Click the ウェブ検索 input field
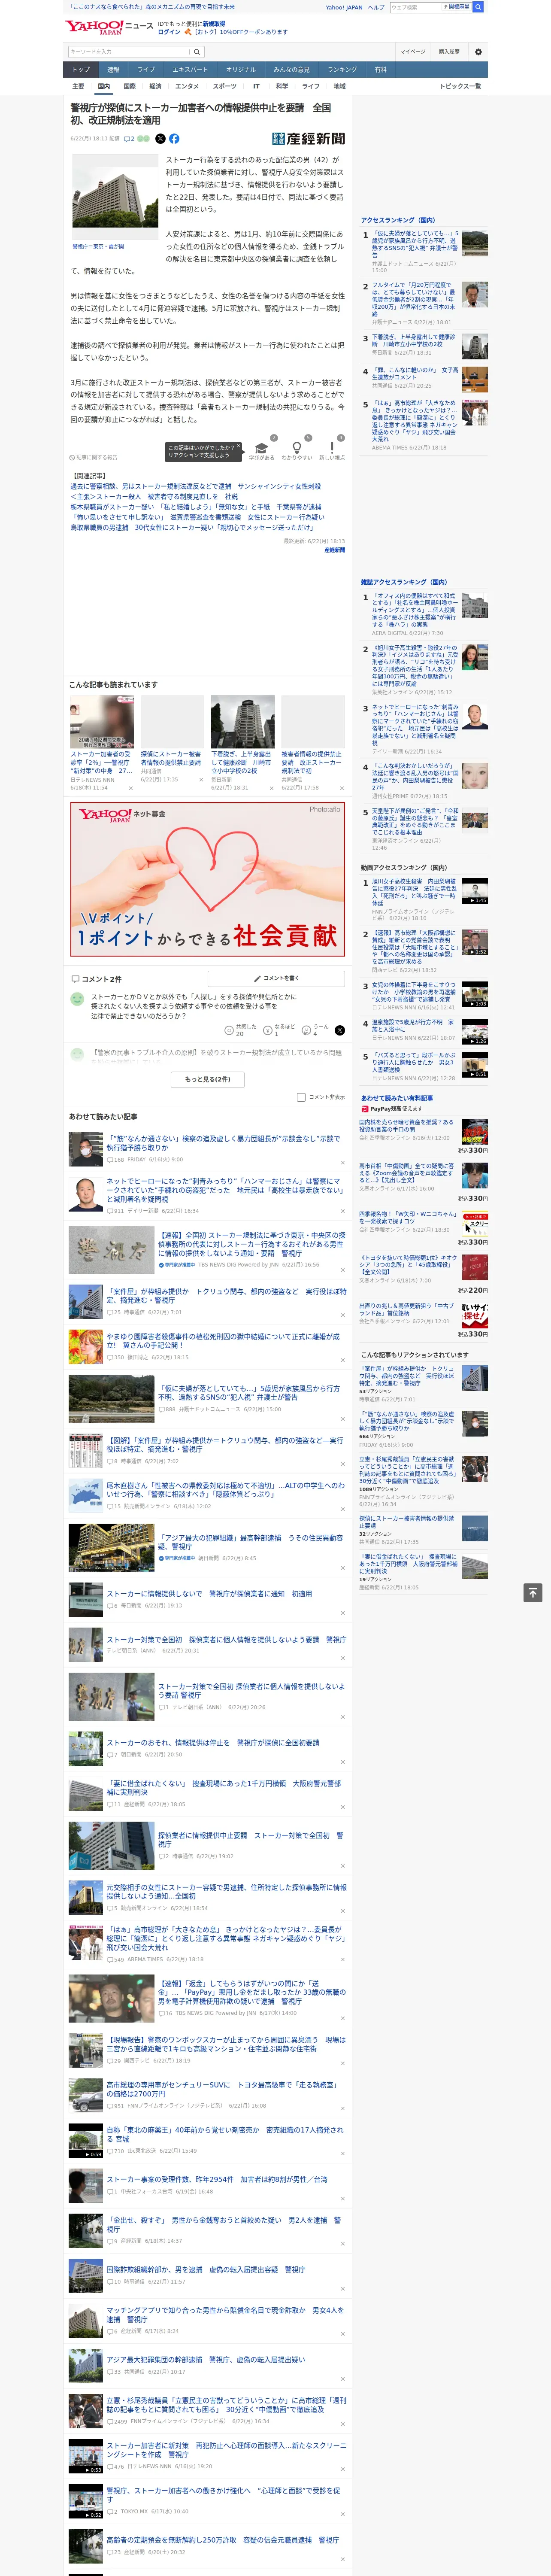The width and height of the screenshot is (551, 2576). 415,7
